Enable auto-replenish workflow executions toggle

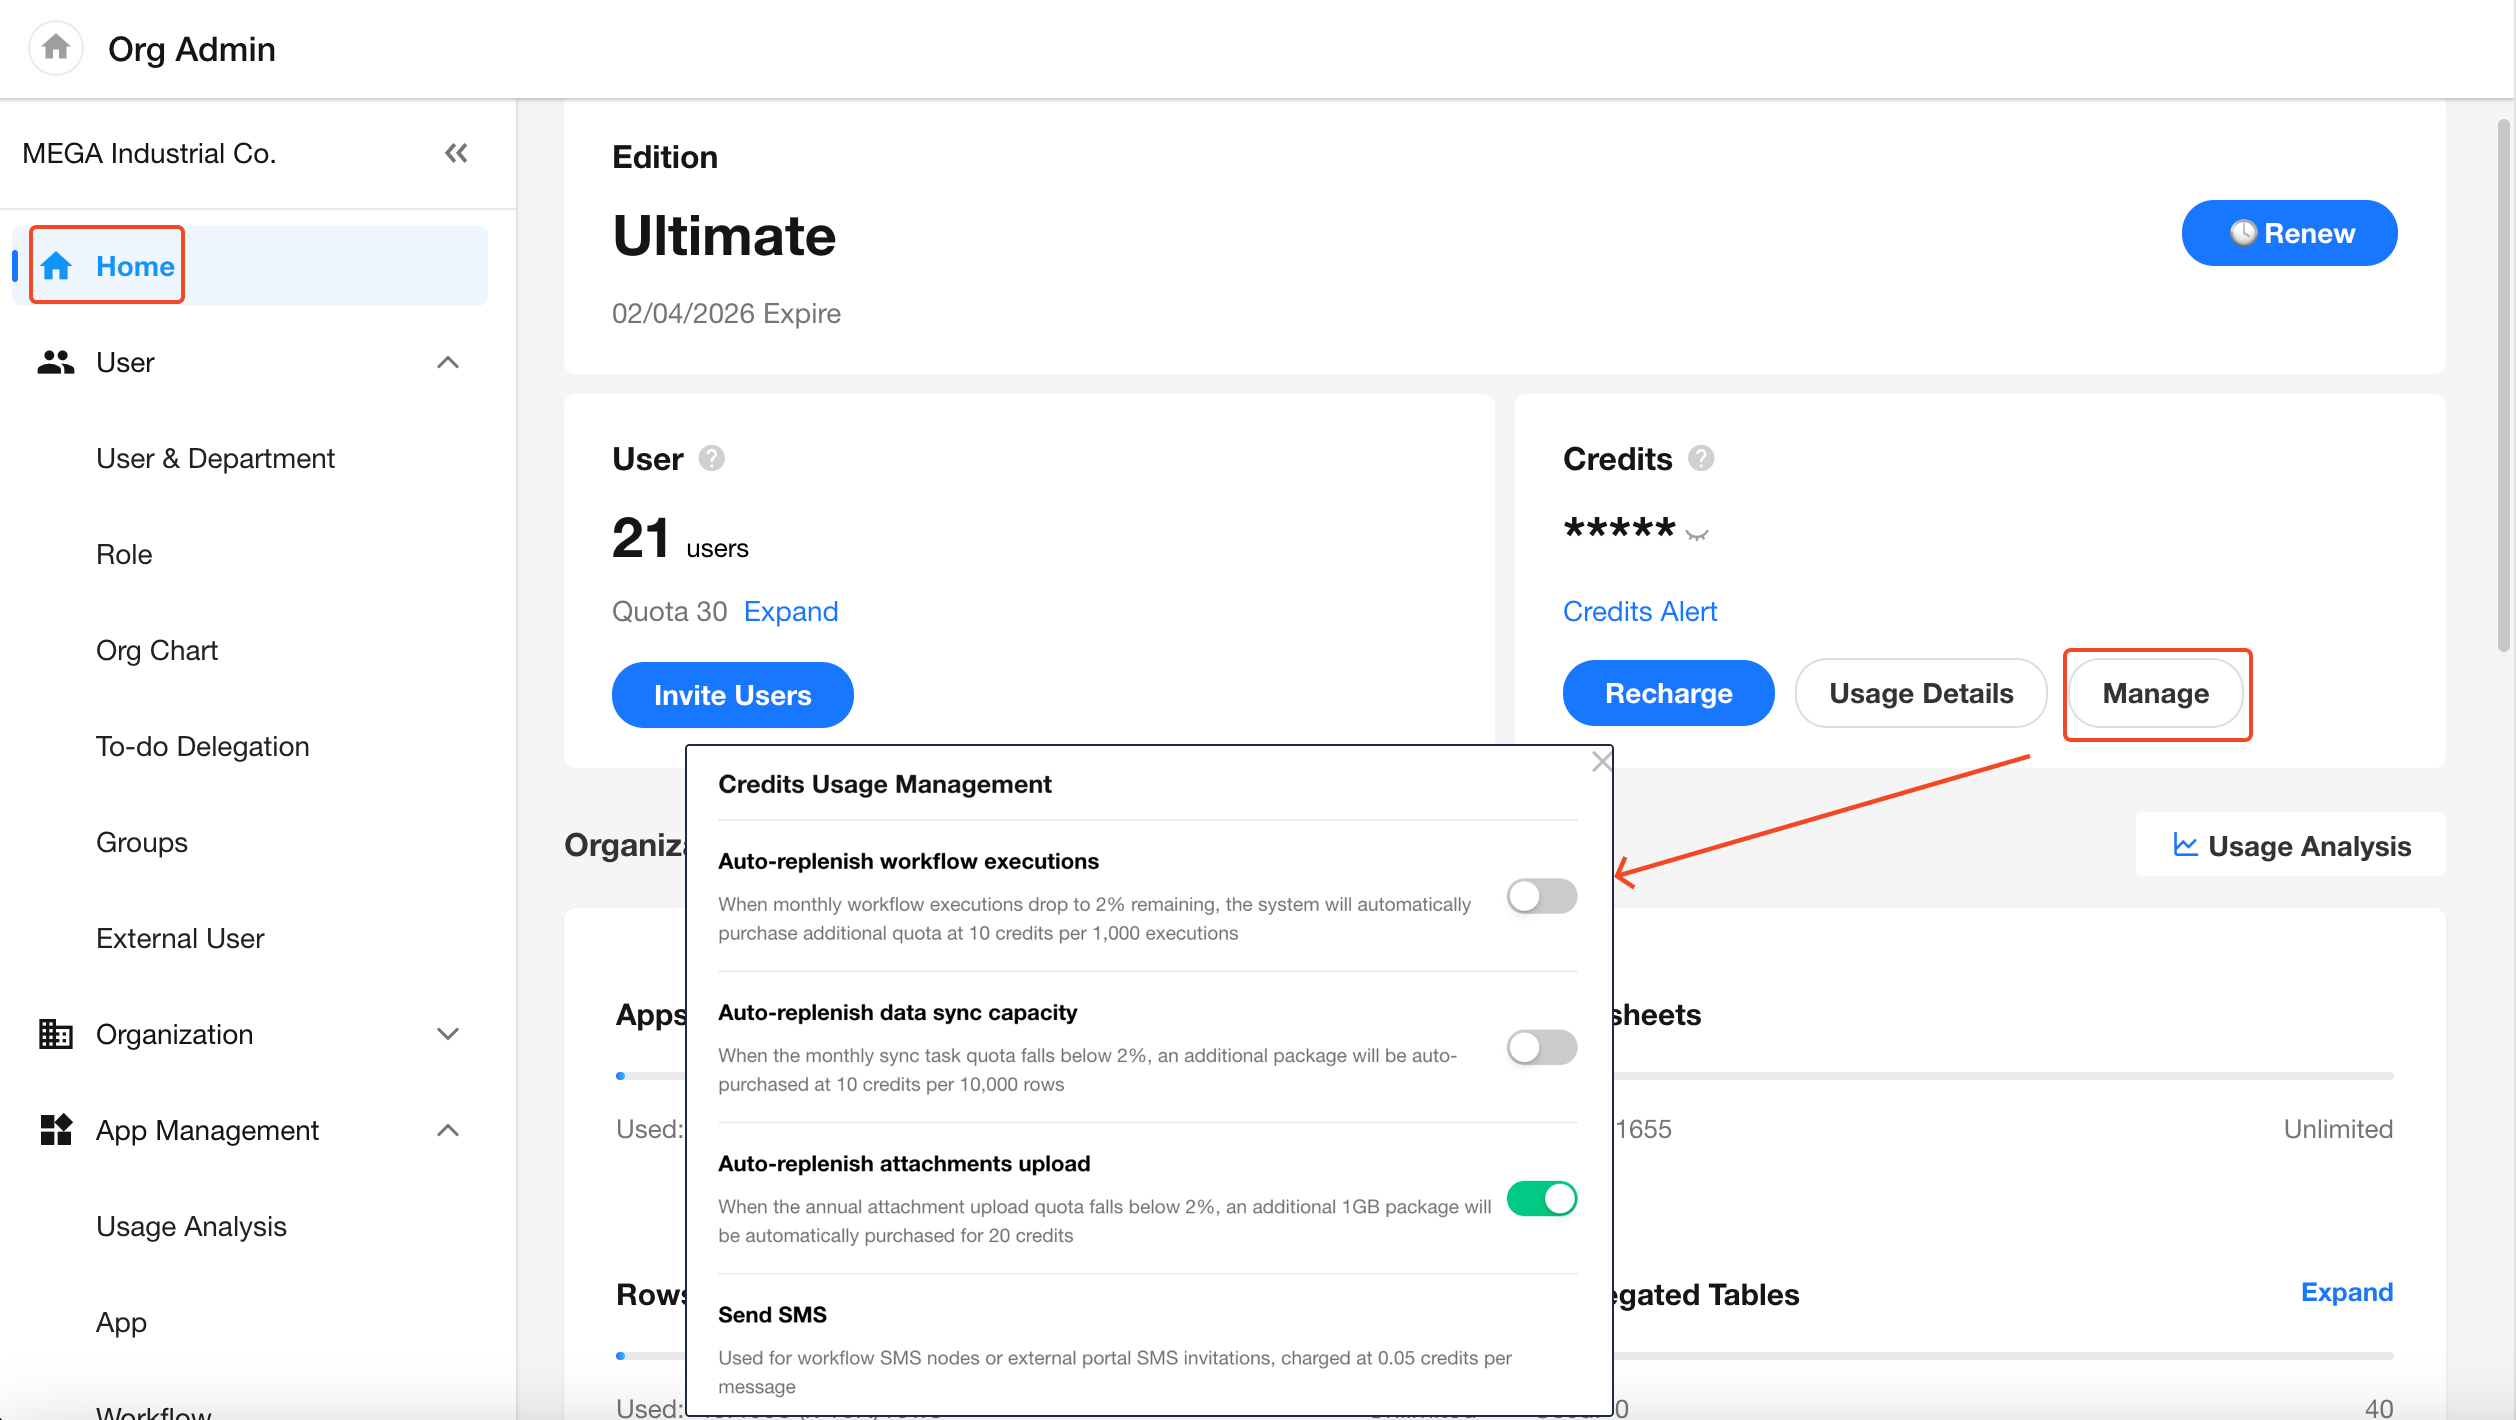[1541, 896]
